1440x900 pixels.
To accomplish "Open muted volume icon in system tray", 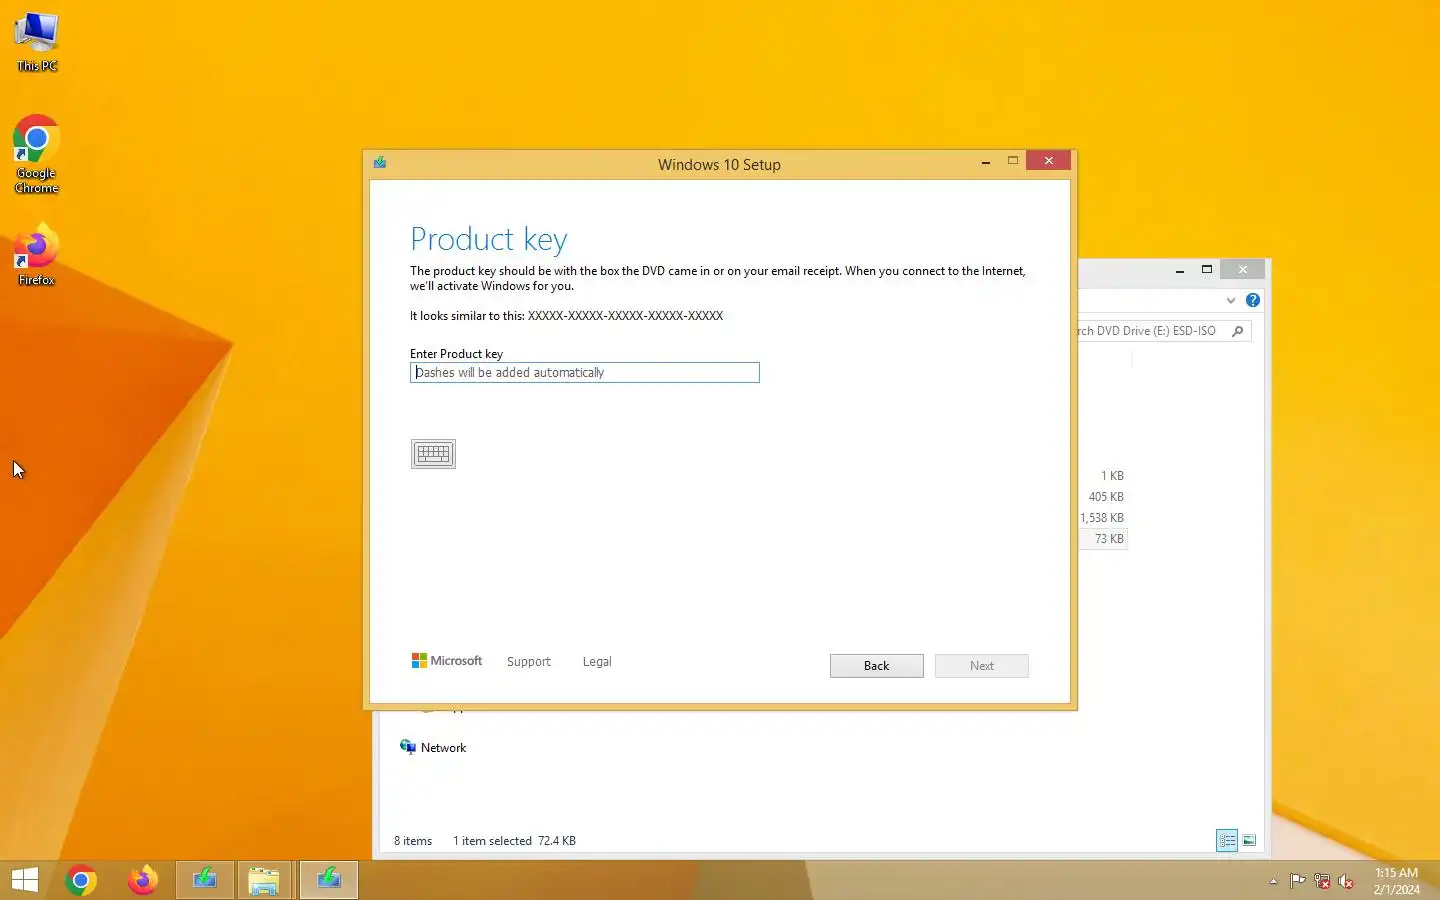I will point(1346,881).
